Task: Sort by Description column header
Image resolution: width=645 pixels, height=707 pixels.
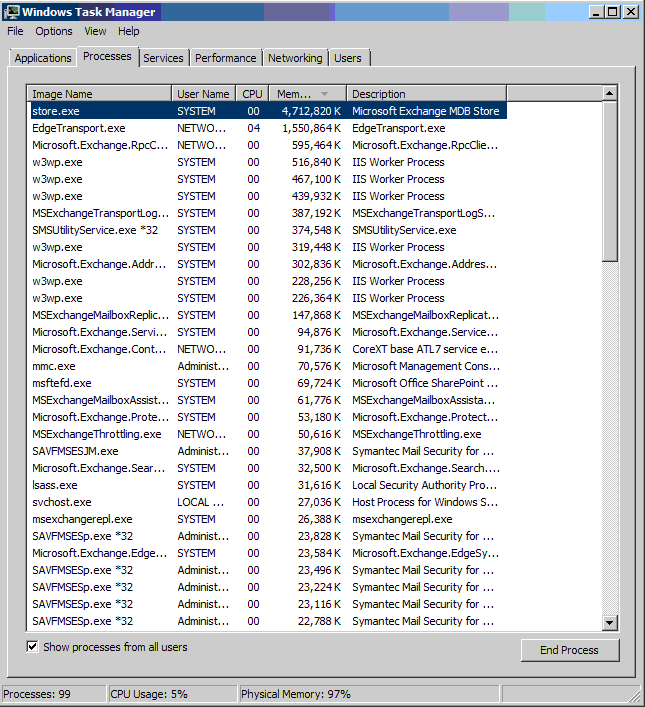Action: [x=426, y=94]
